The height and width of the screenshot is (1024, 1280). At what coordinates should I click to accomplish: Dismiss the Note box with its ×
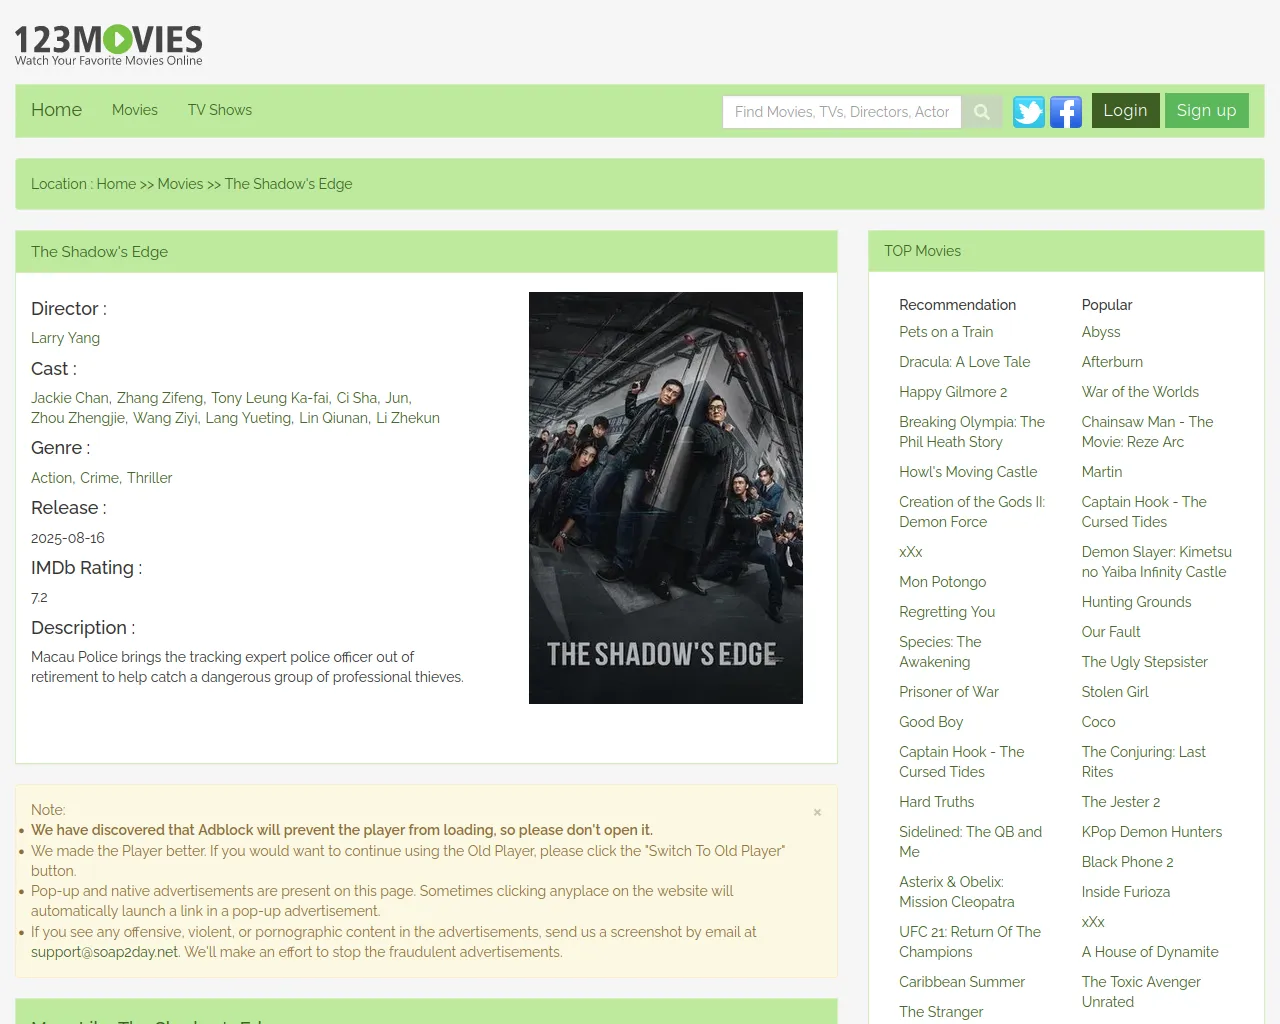tap(817, 812)
